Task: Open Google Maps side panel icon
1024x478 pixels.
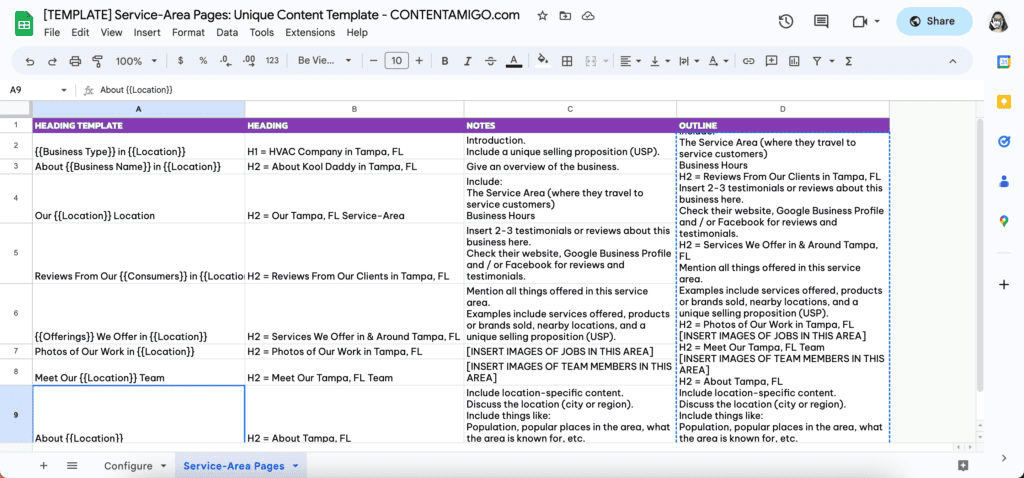Action: pyautogui.click(x=1004, y=221)
